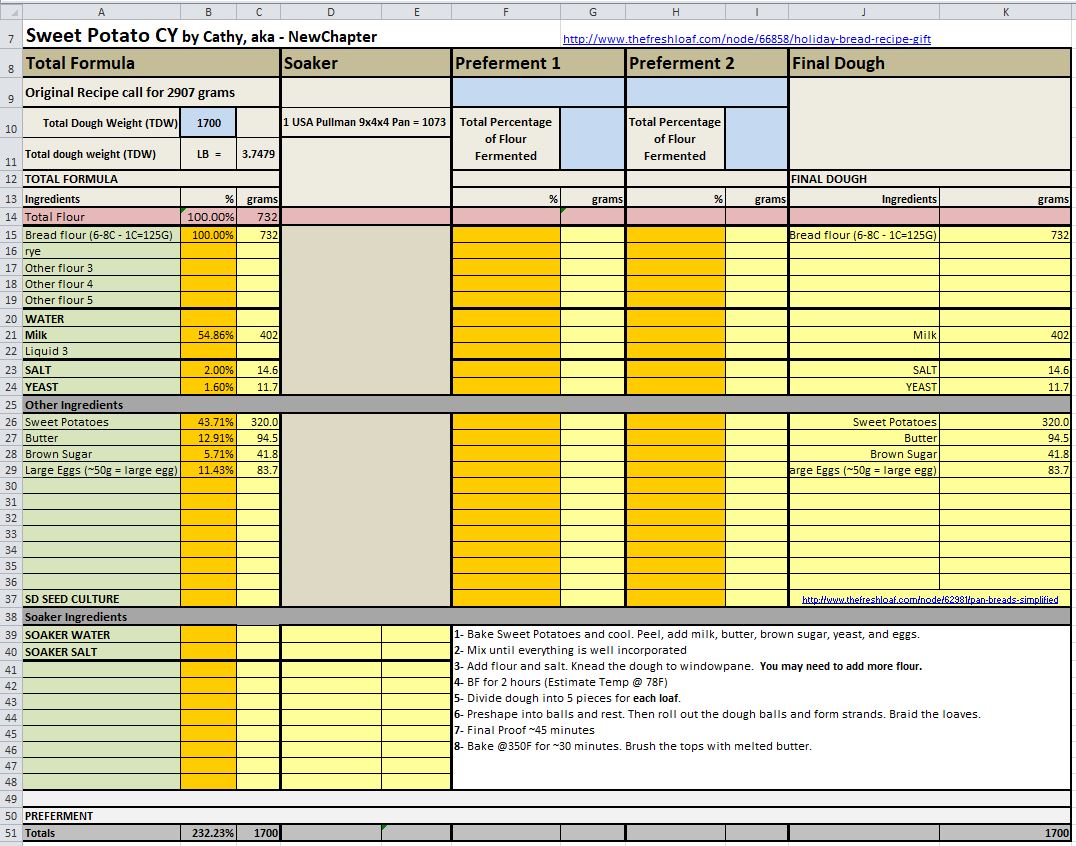Select the Total Dough Weight cell showing 1700
This screenshot has height=846, width=1076.
[209, 124]
